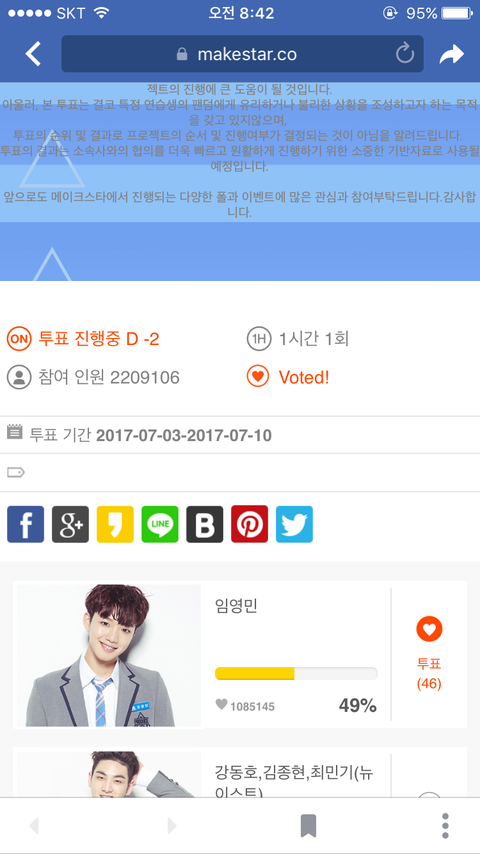Share poll on Google Plus
The width and height of the screenshot is (480, 854).
70,524
